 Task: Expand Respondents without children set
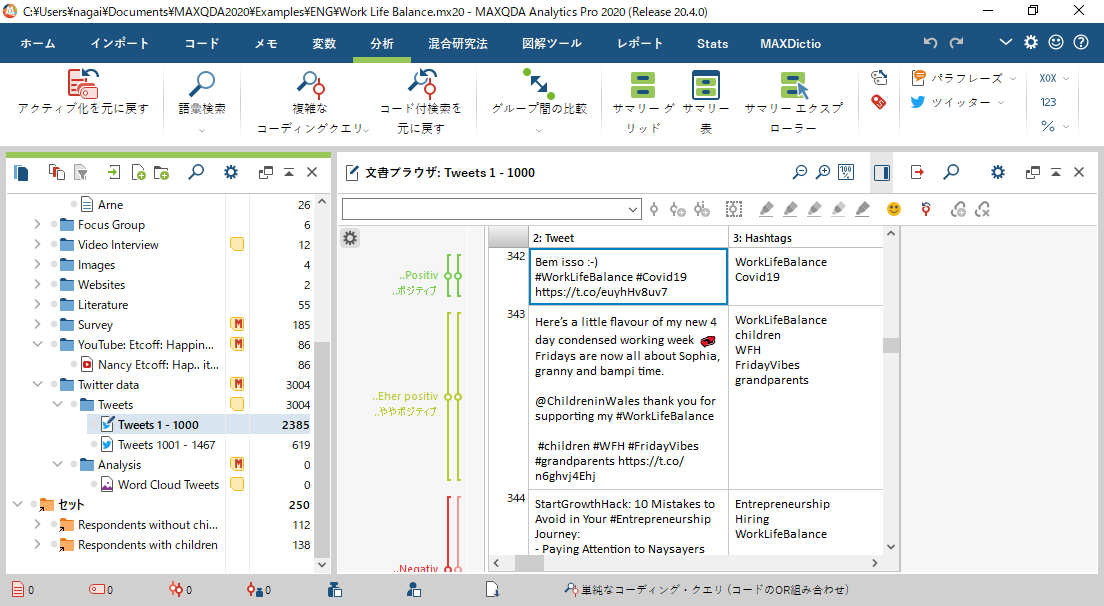pos(37,525)
